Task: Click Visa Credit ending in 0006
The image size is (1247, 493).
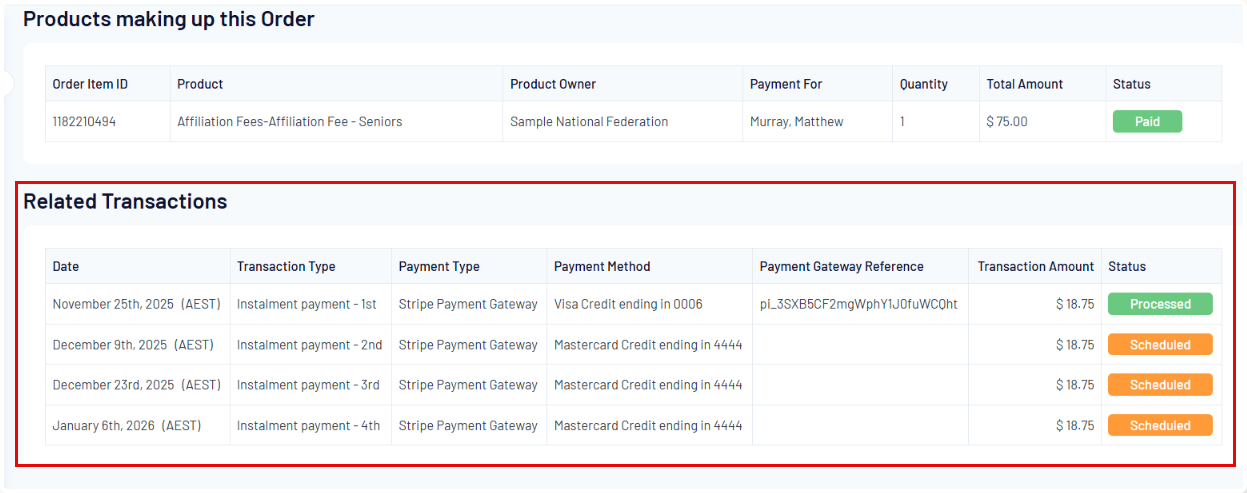Action: [x=628, y=304]
